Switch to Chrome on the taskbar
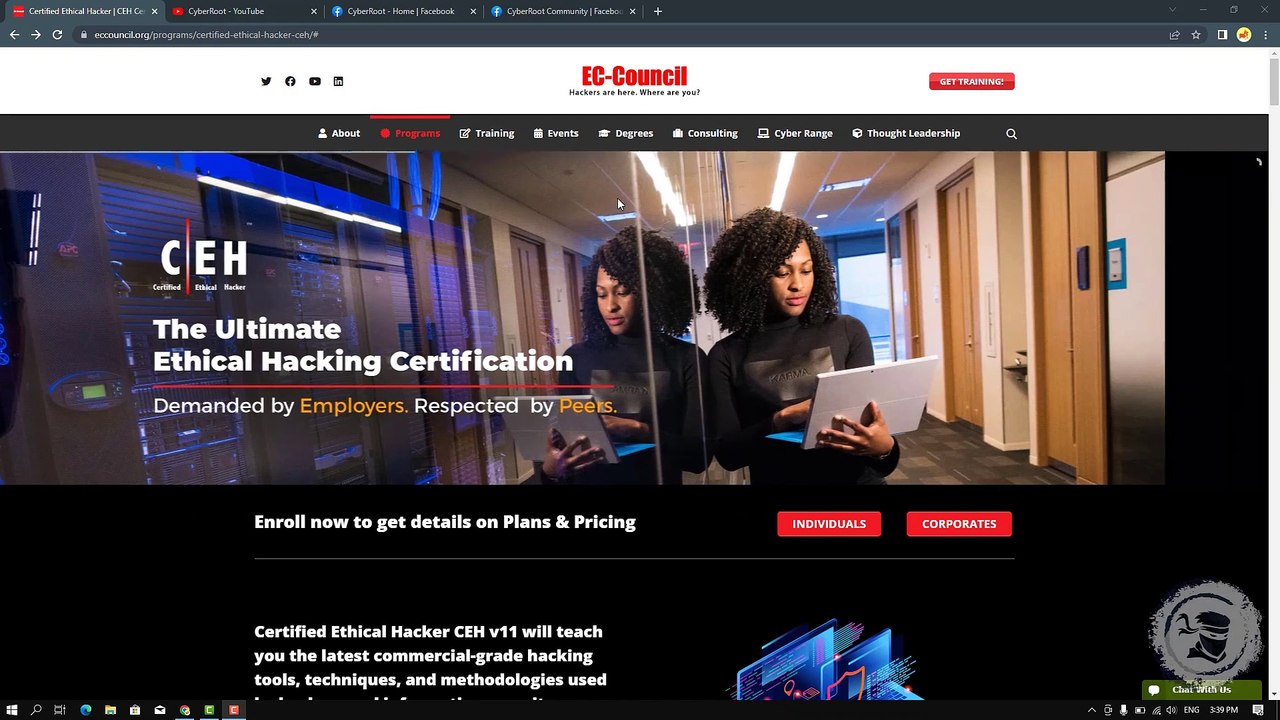Image resolution: width=1280 pixels, height=720 pixels. [x=185, y=710]
